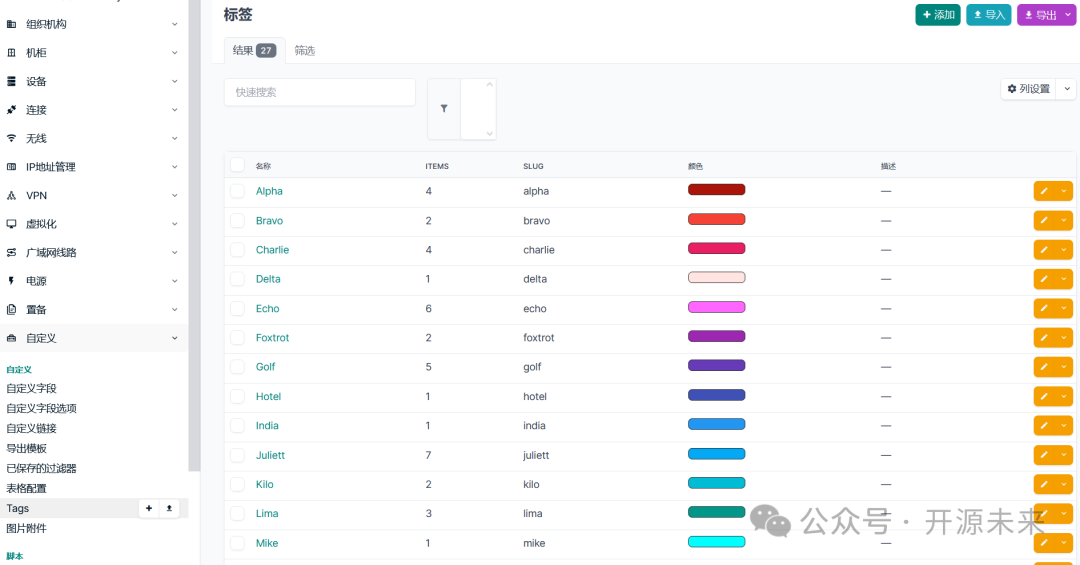Tick the checkbox for the Bravo row
1080x565 pixels.
pyautogui.click(x=238, y=220)
